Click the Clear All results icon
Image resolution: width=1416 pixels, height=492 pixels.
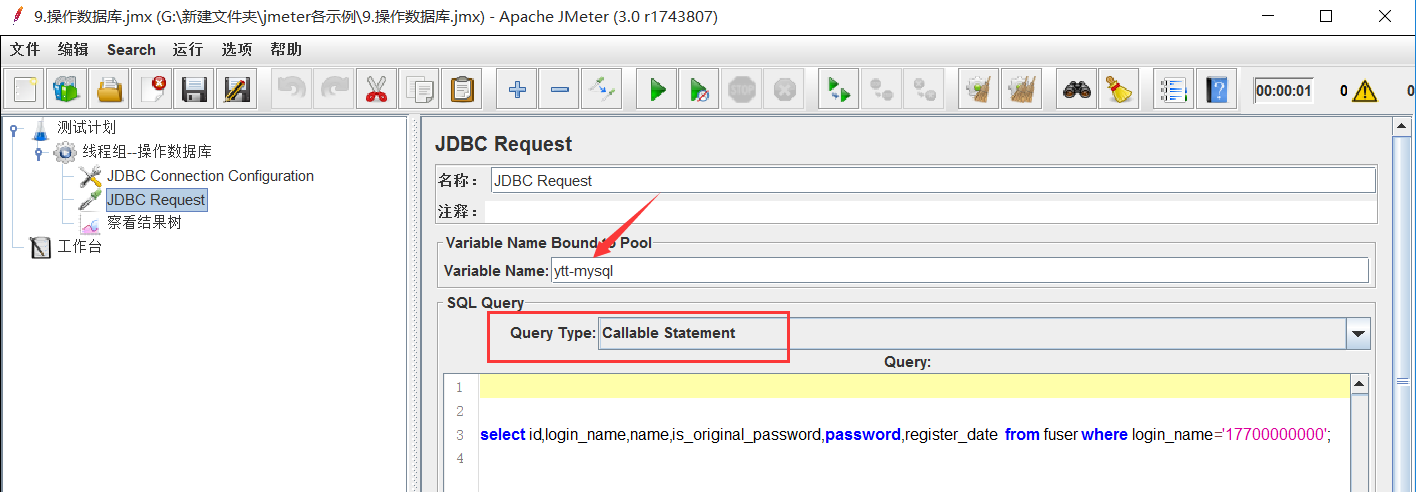[x=1021, y=89]
